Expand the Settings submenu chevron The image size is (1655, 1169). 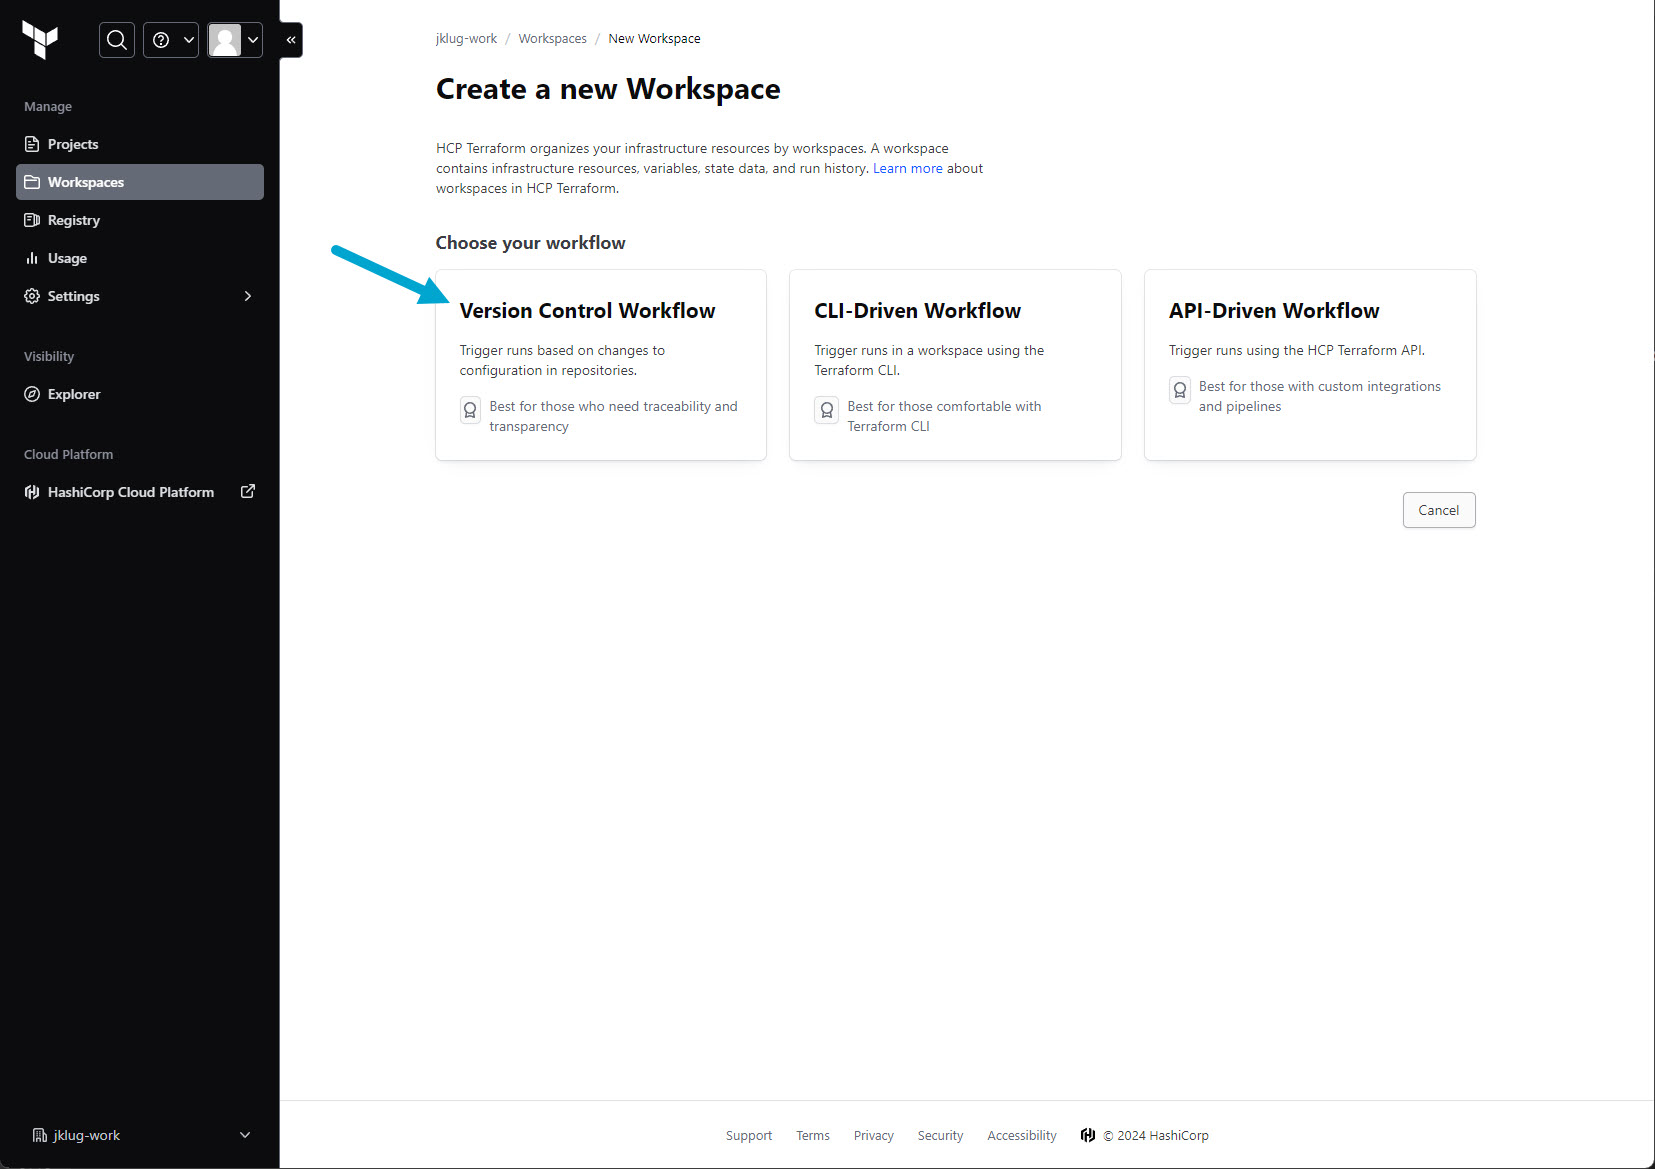pyautogui.click(x=247, y=296)
